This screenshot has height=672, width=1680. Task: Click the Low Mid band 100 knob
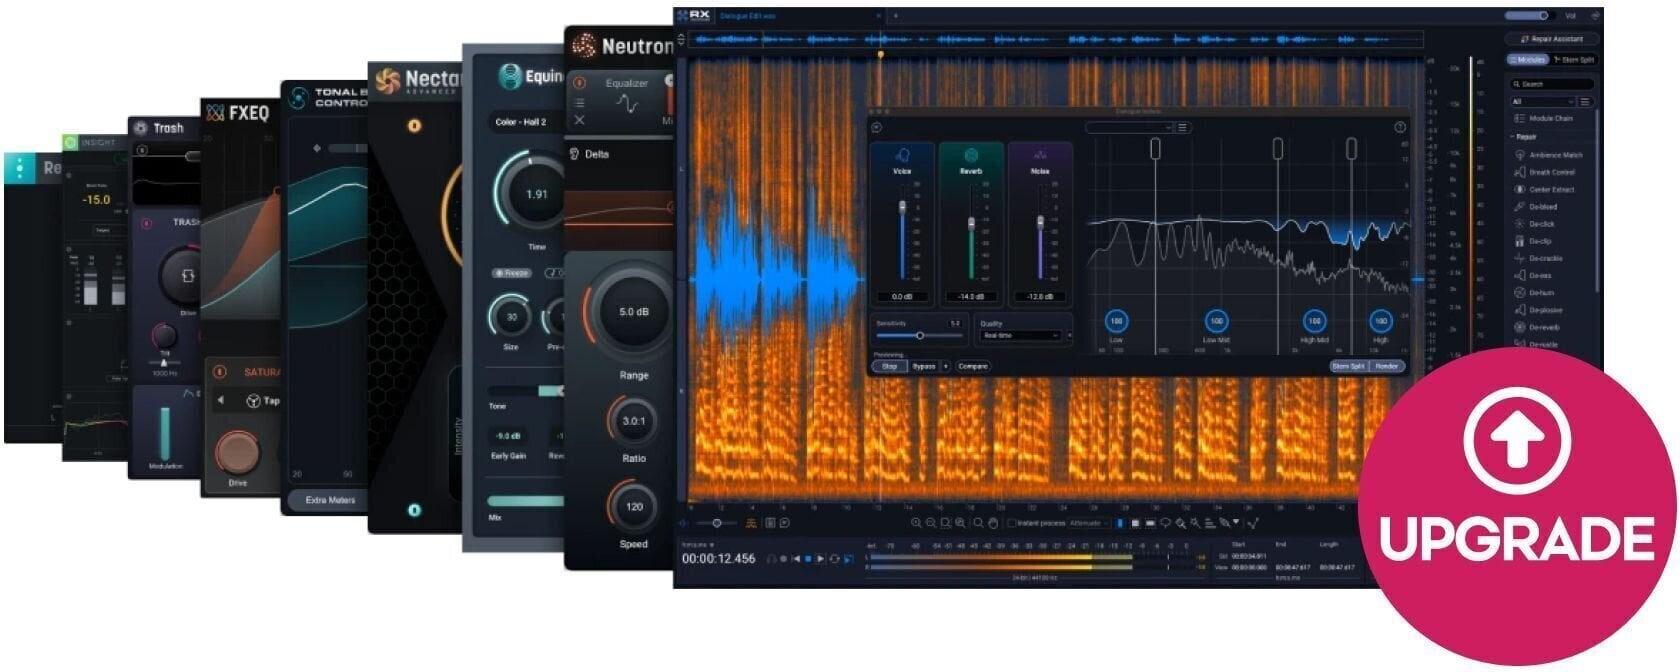pos(1216,321)
